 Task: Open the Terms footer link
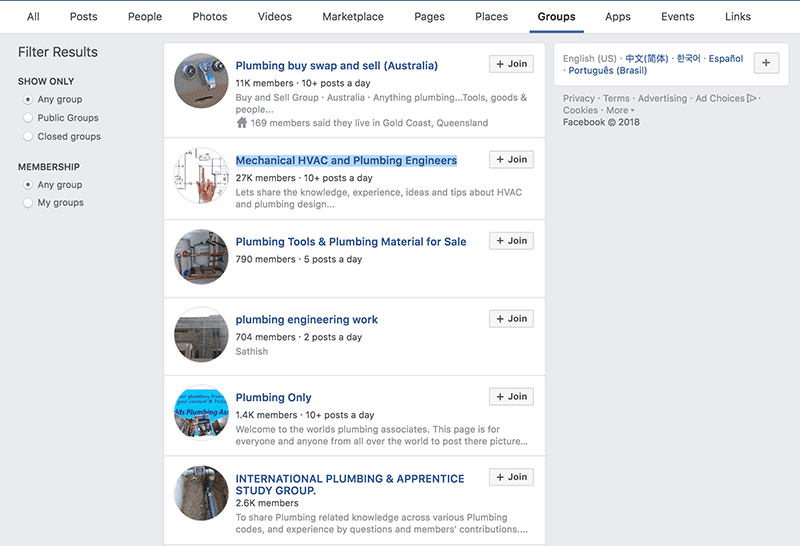point(616,98)
